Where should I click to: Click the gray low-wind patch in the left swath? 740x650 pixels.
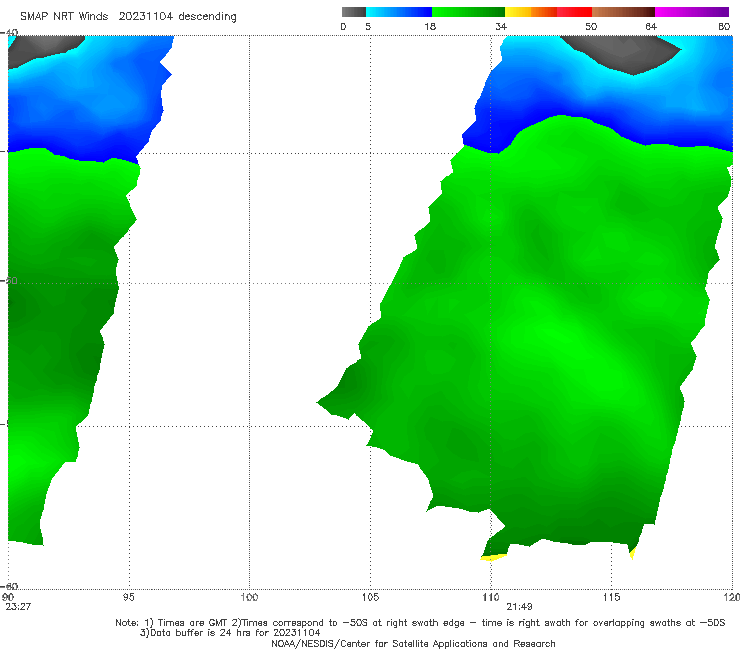(x=42, y=50)
